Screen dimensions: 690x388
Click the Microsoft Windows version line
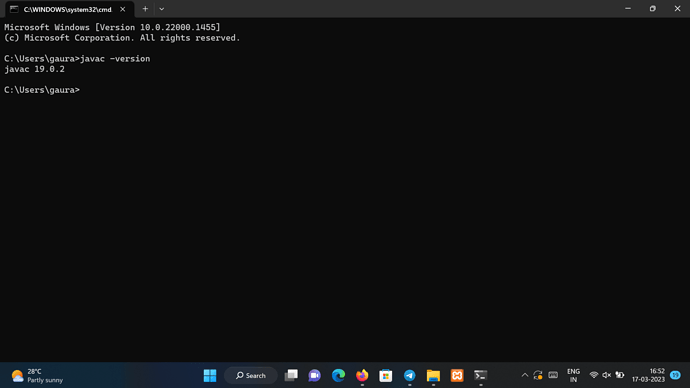[112, 27]
